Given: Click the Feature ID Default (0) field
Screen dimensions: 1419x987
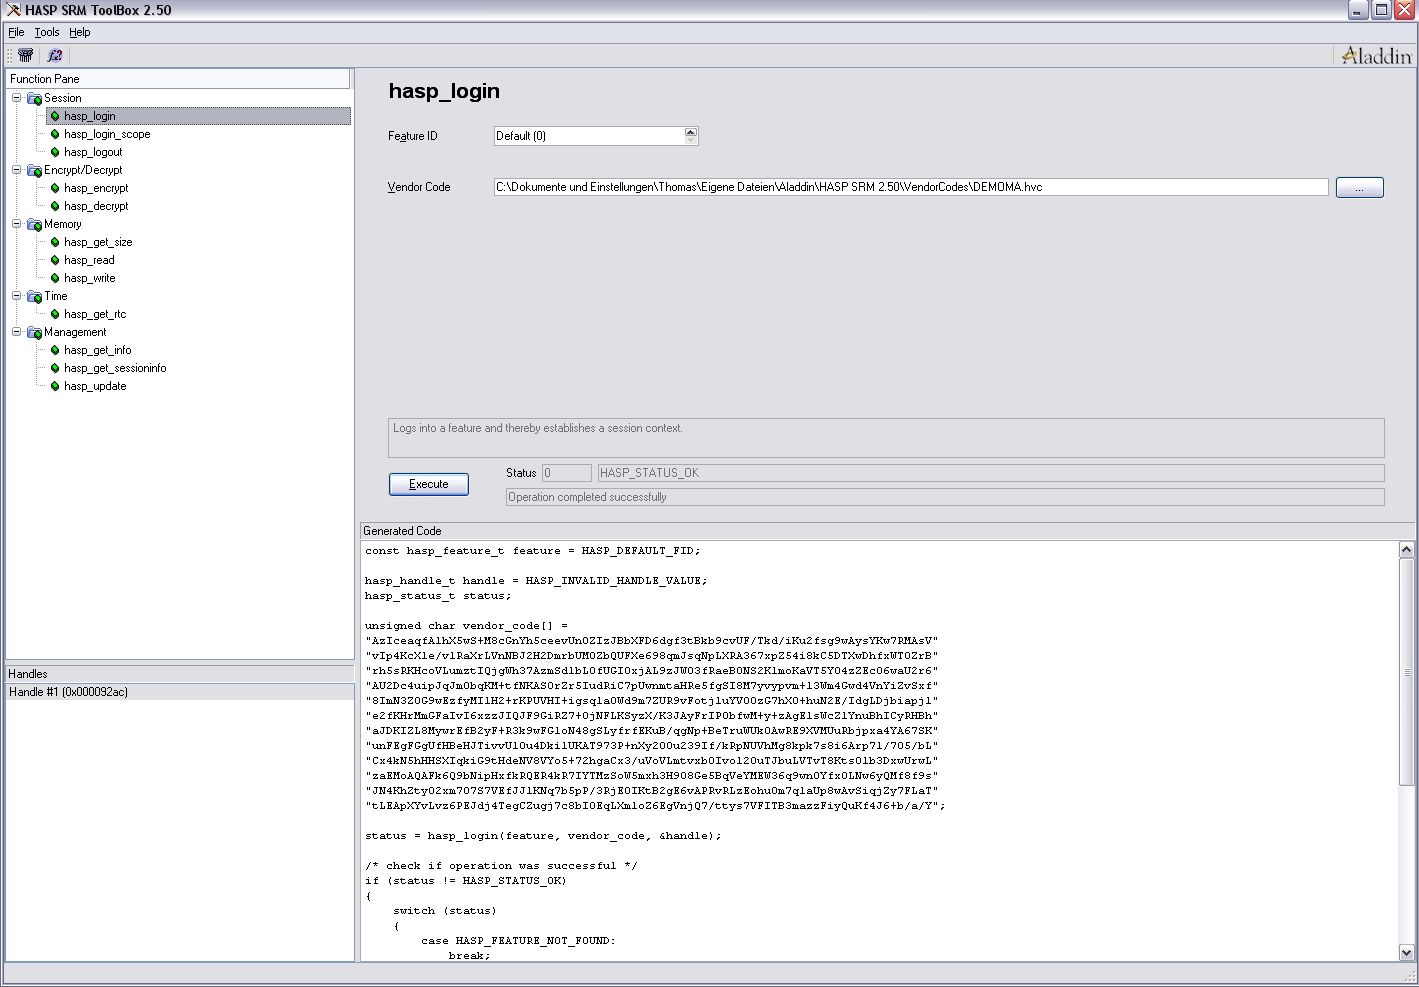Looking at the screenshot, I should tap(589, 136).
